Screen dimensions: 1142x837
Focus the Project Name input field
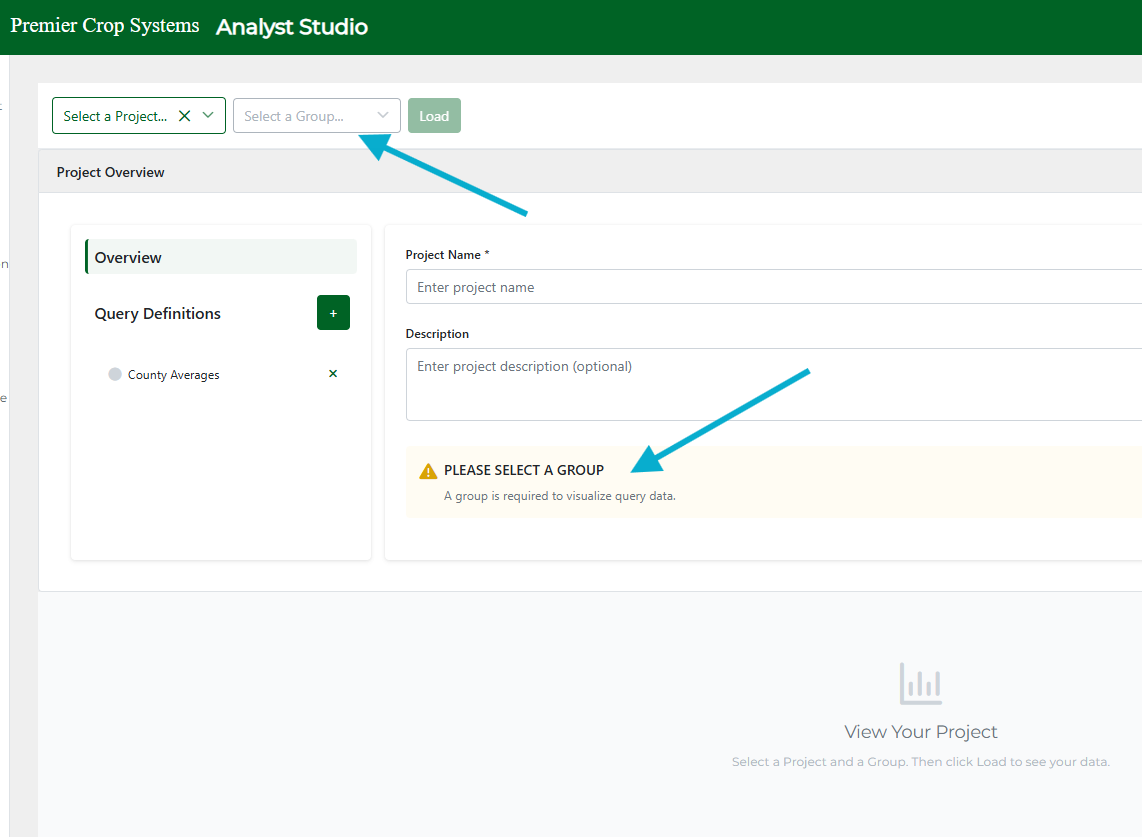click(x=770, y=287)
